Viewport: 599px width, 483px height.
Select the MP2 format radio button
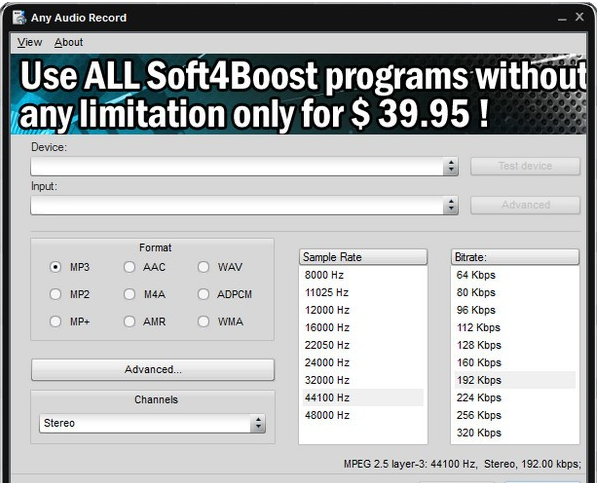pyautogui.click(x=55, y=294)
